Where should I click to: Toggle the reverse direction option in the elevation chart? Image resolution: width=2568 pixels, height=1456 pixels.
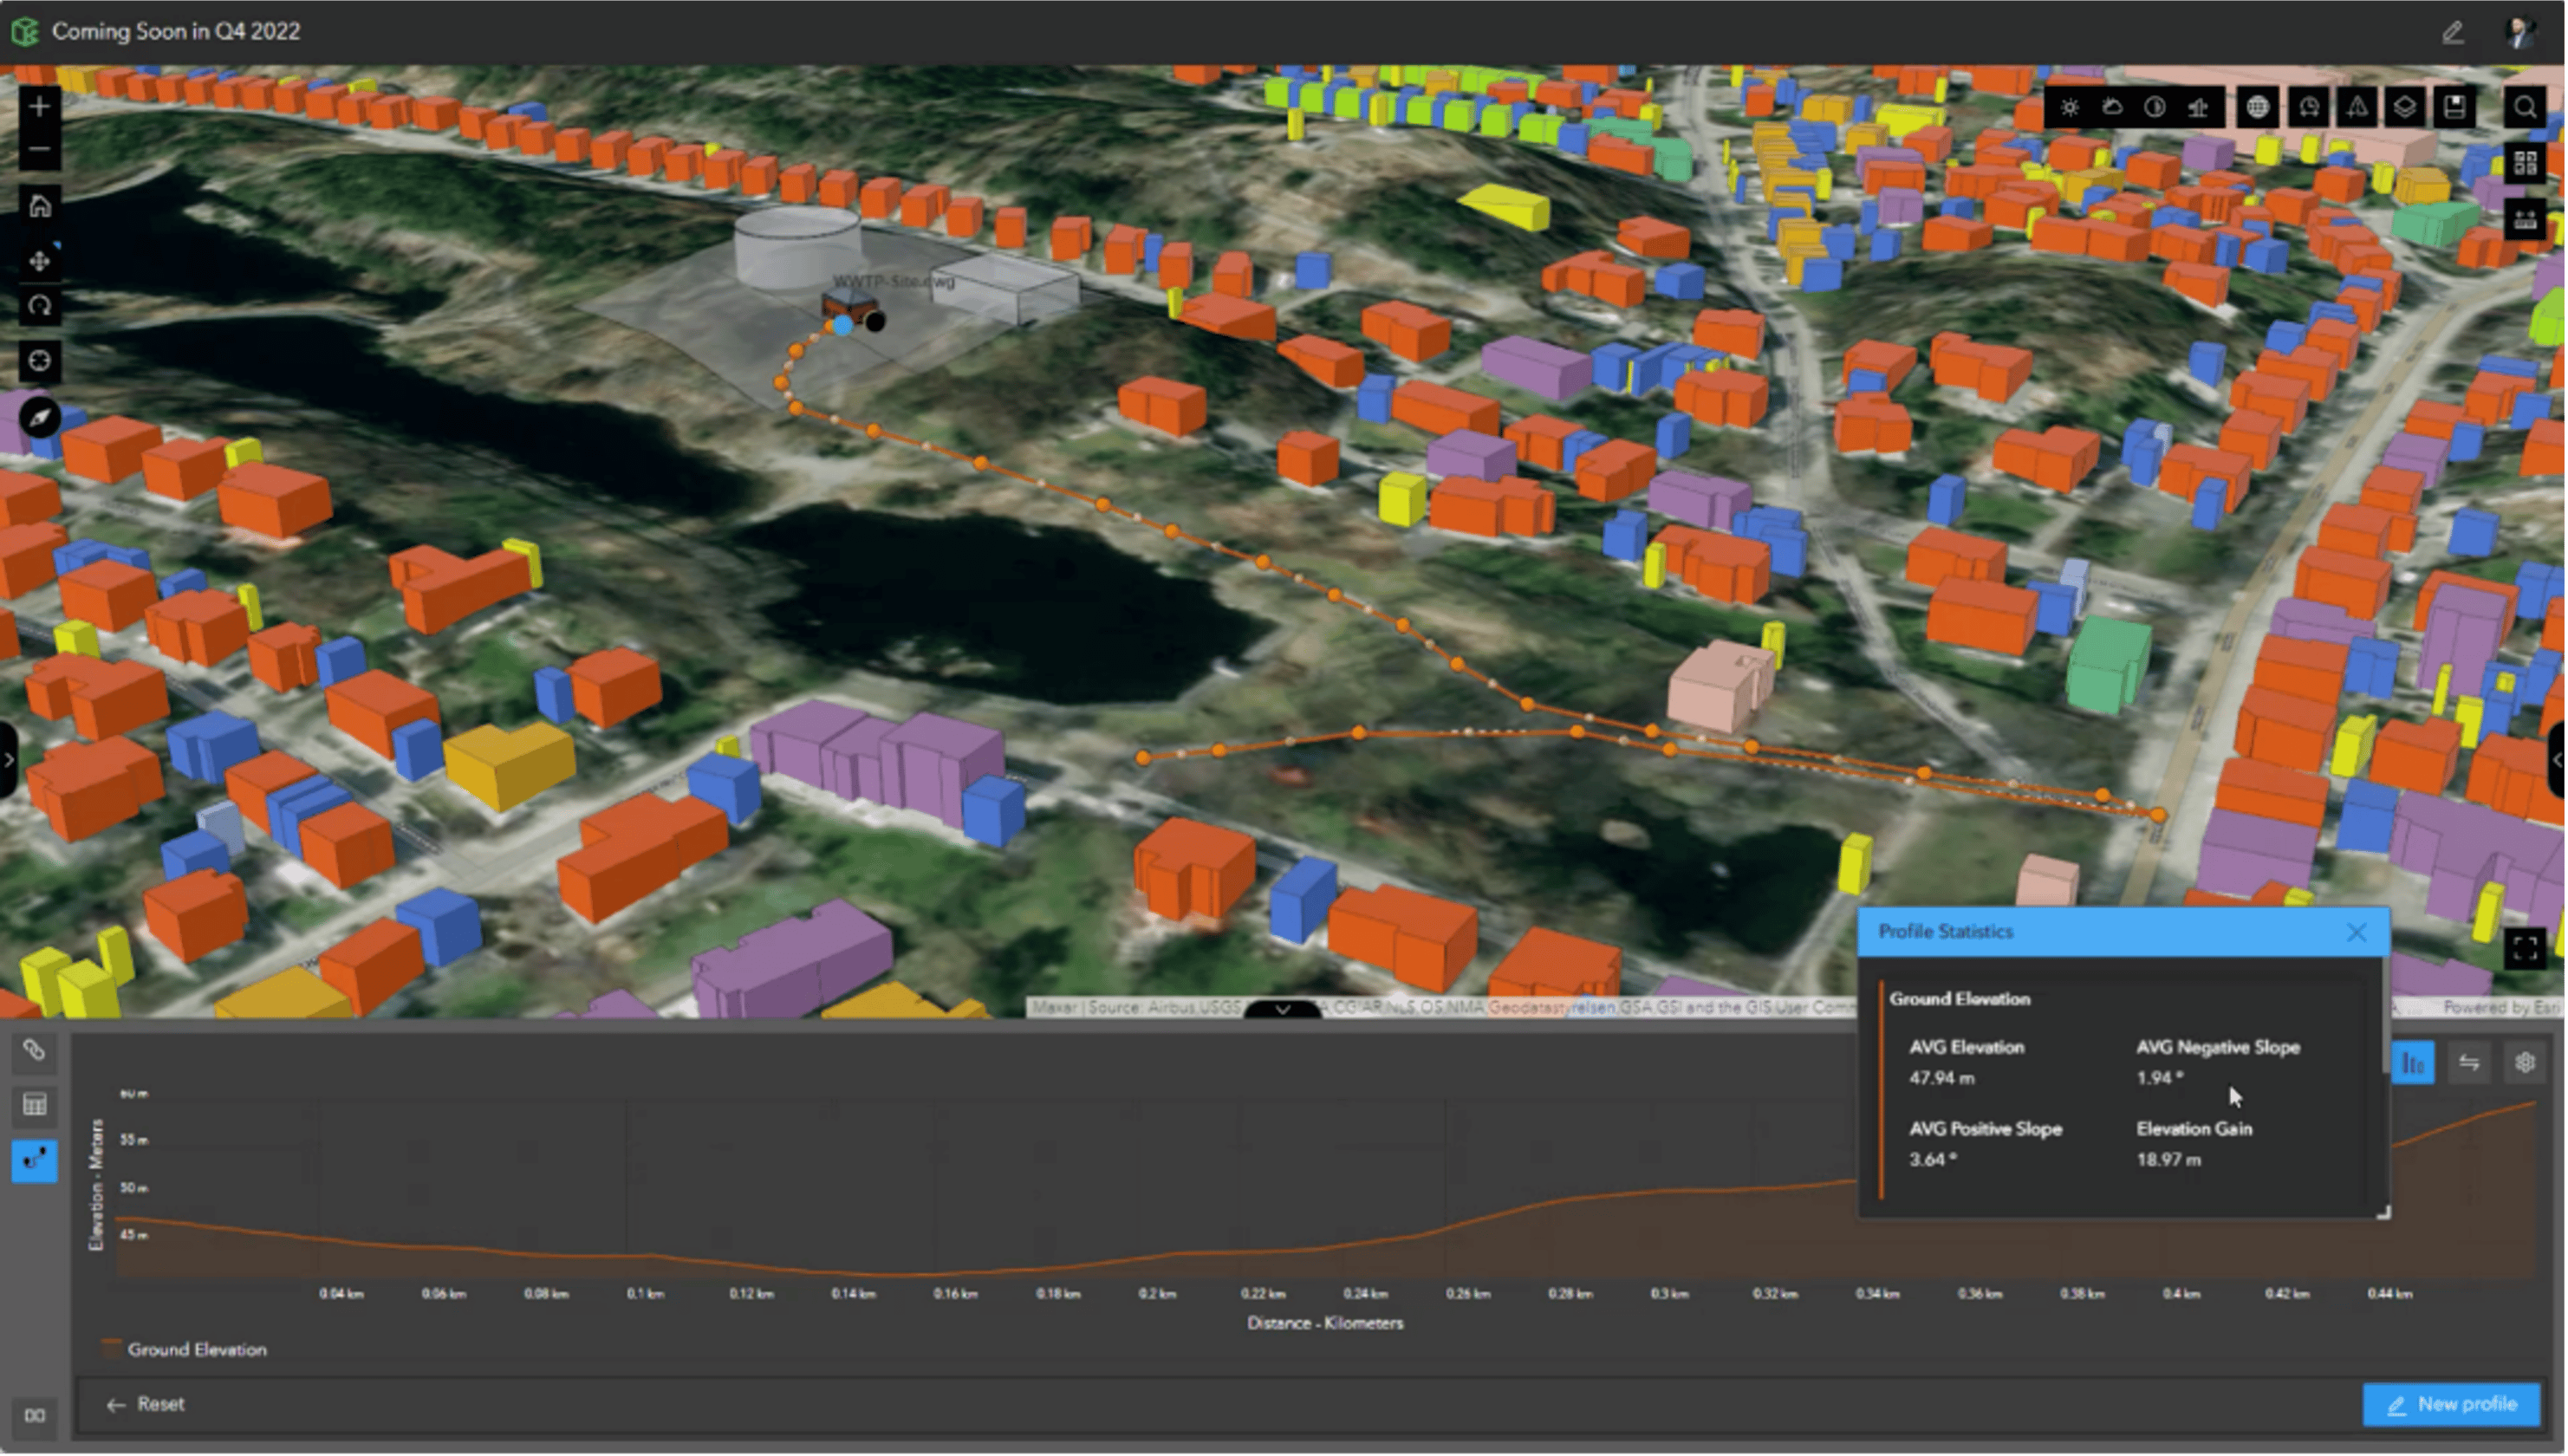2469,1063
